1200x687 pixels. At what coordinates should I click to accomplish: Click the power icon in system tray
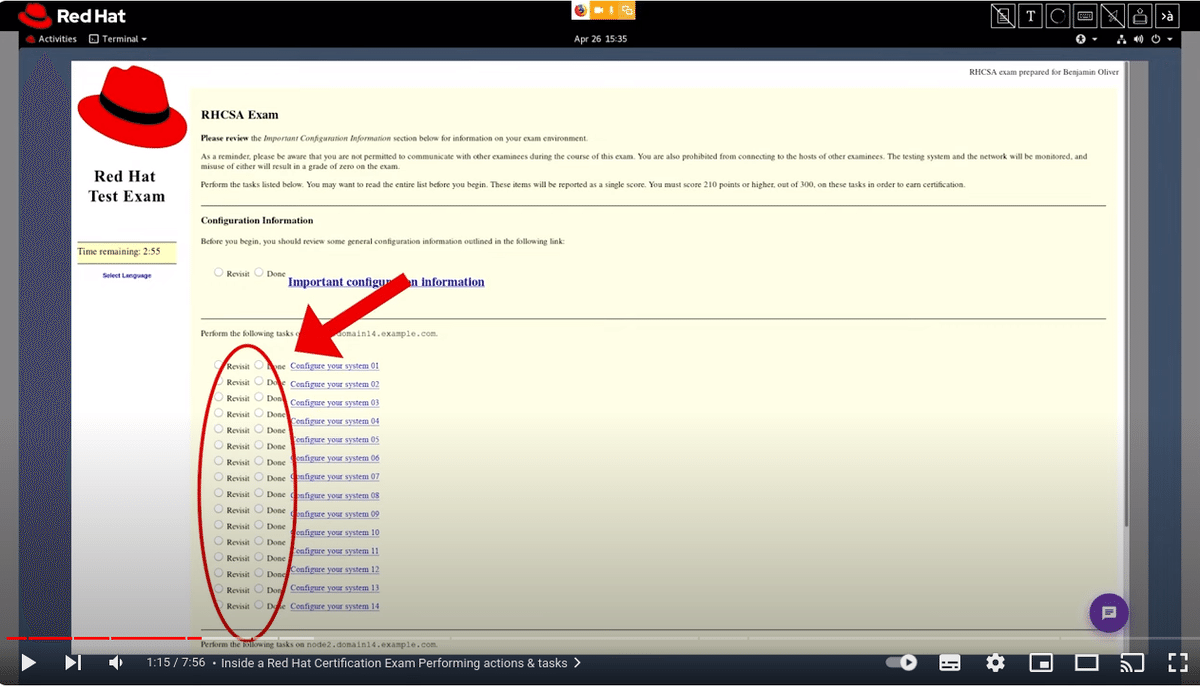1156,39
